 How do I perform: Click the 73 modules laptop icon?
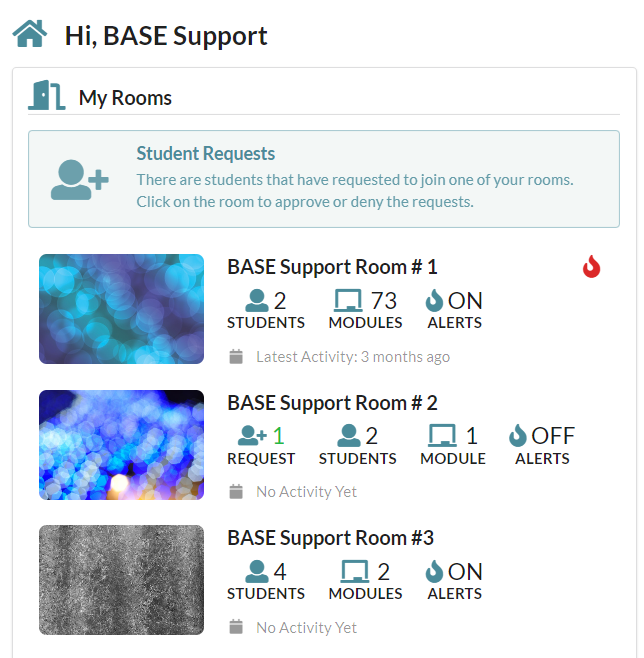[348, 300]
